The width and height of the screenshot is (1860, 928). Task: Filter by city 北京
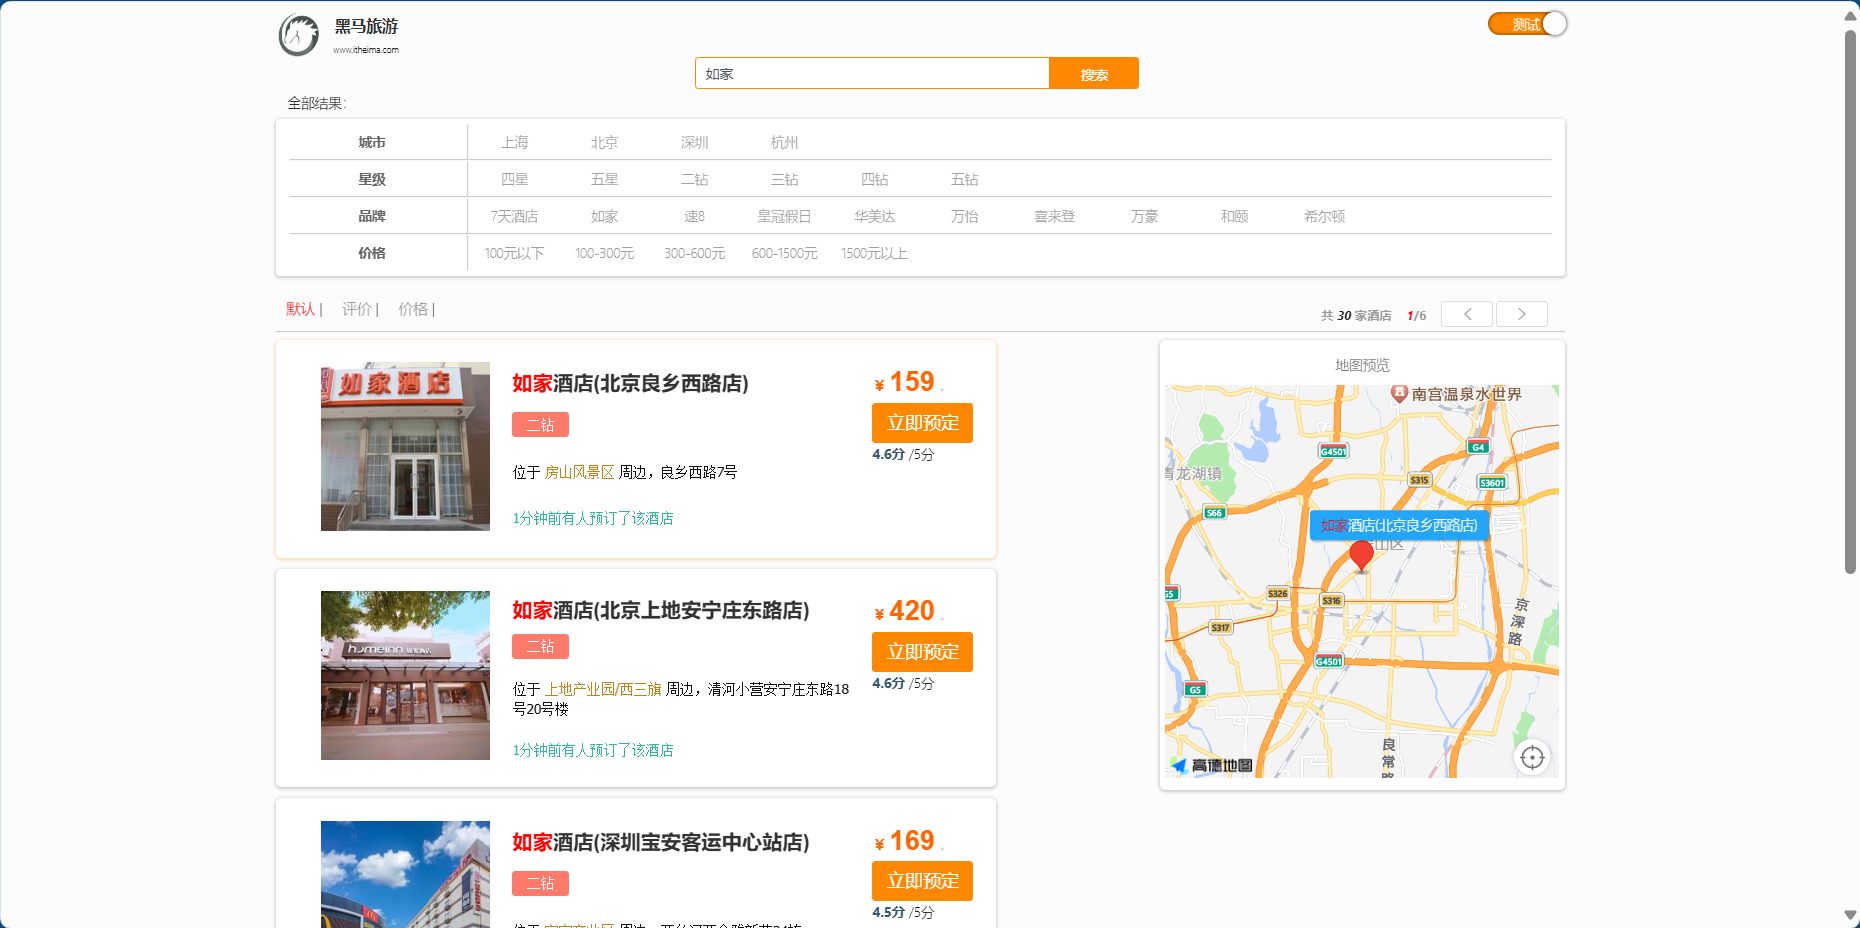tap(605, 142)
